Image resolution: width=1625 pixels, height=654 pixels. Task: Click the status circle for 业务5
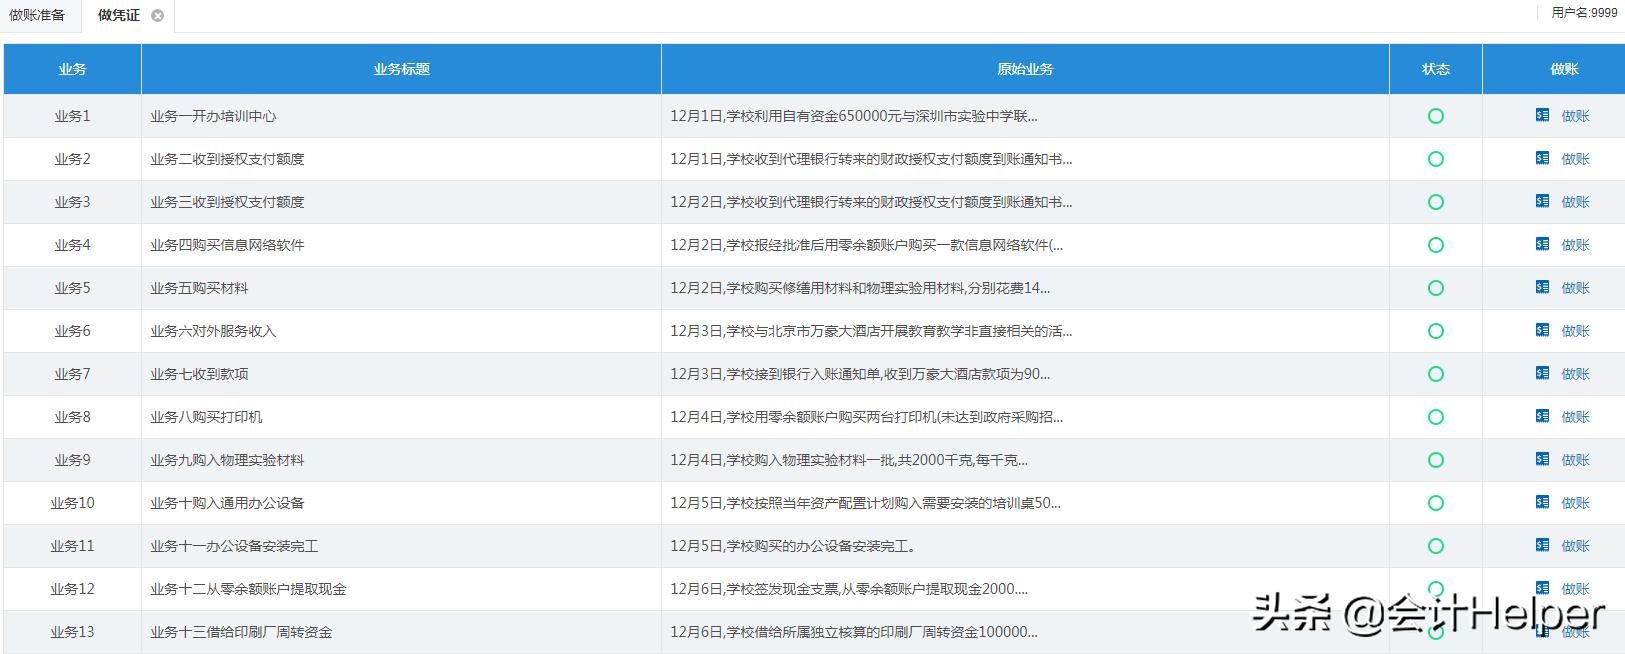[1436, 288]
